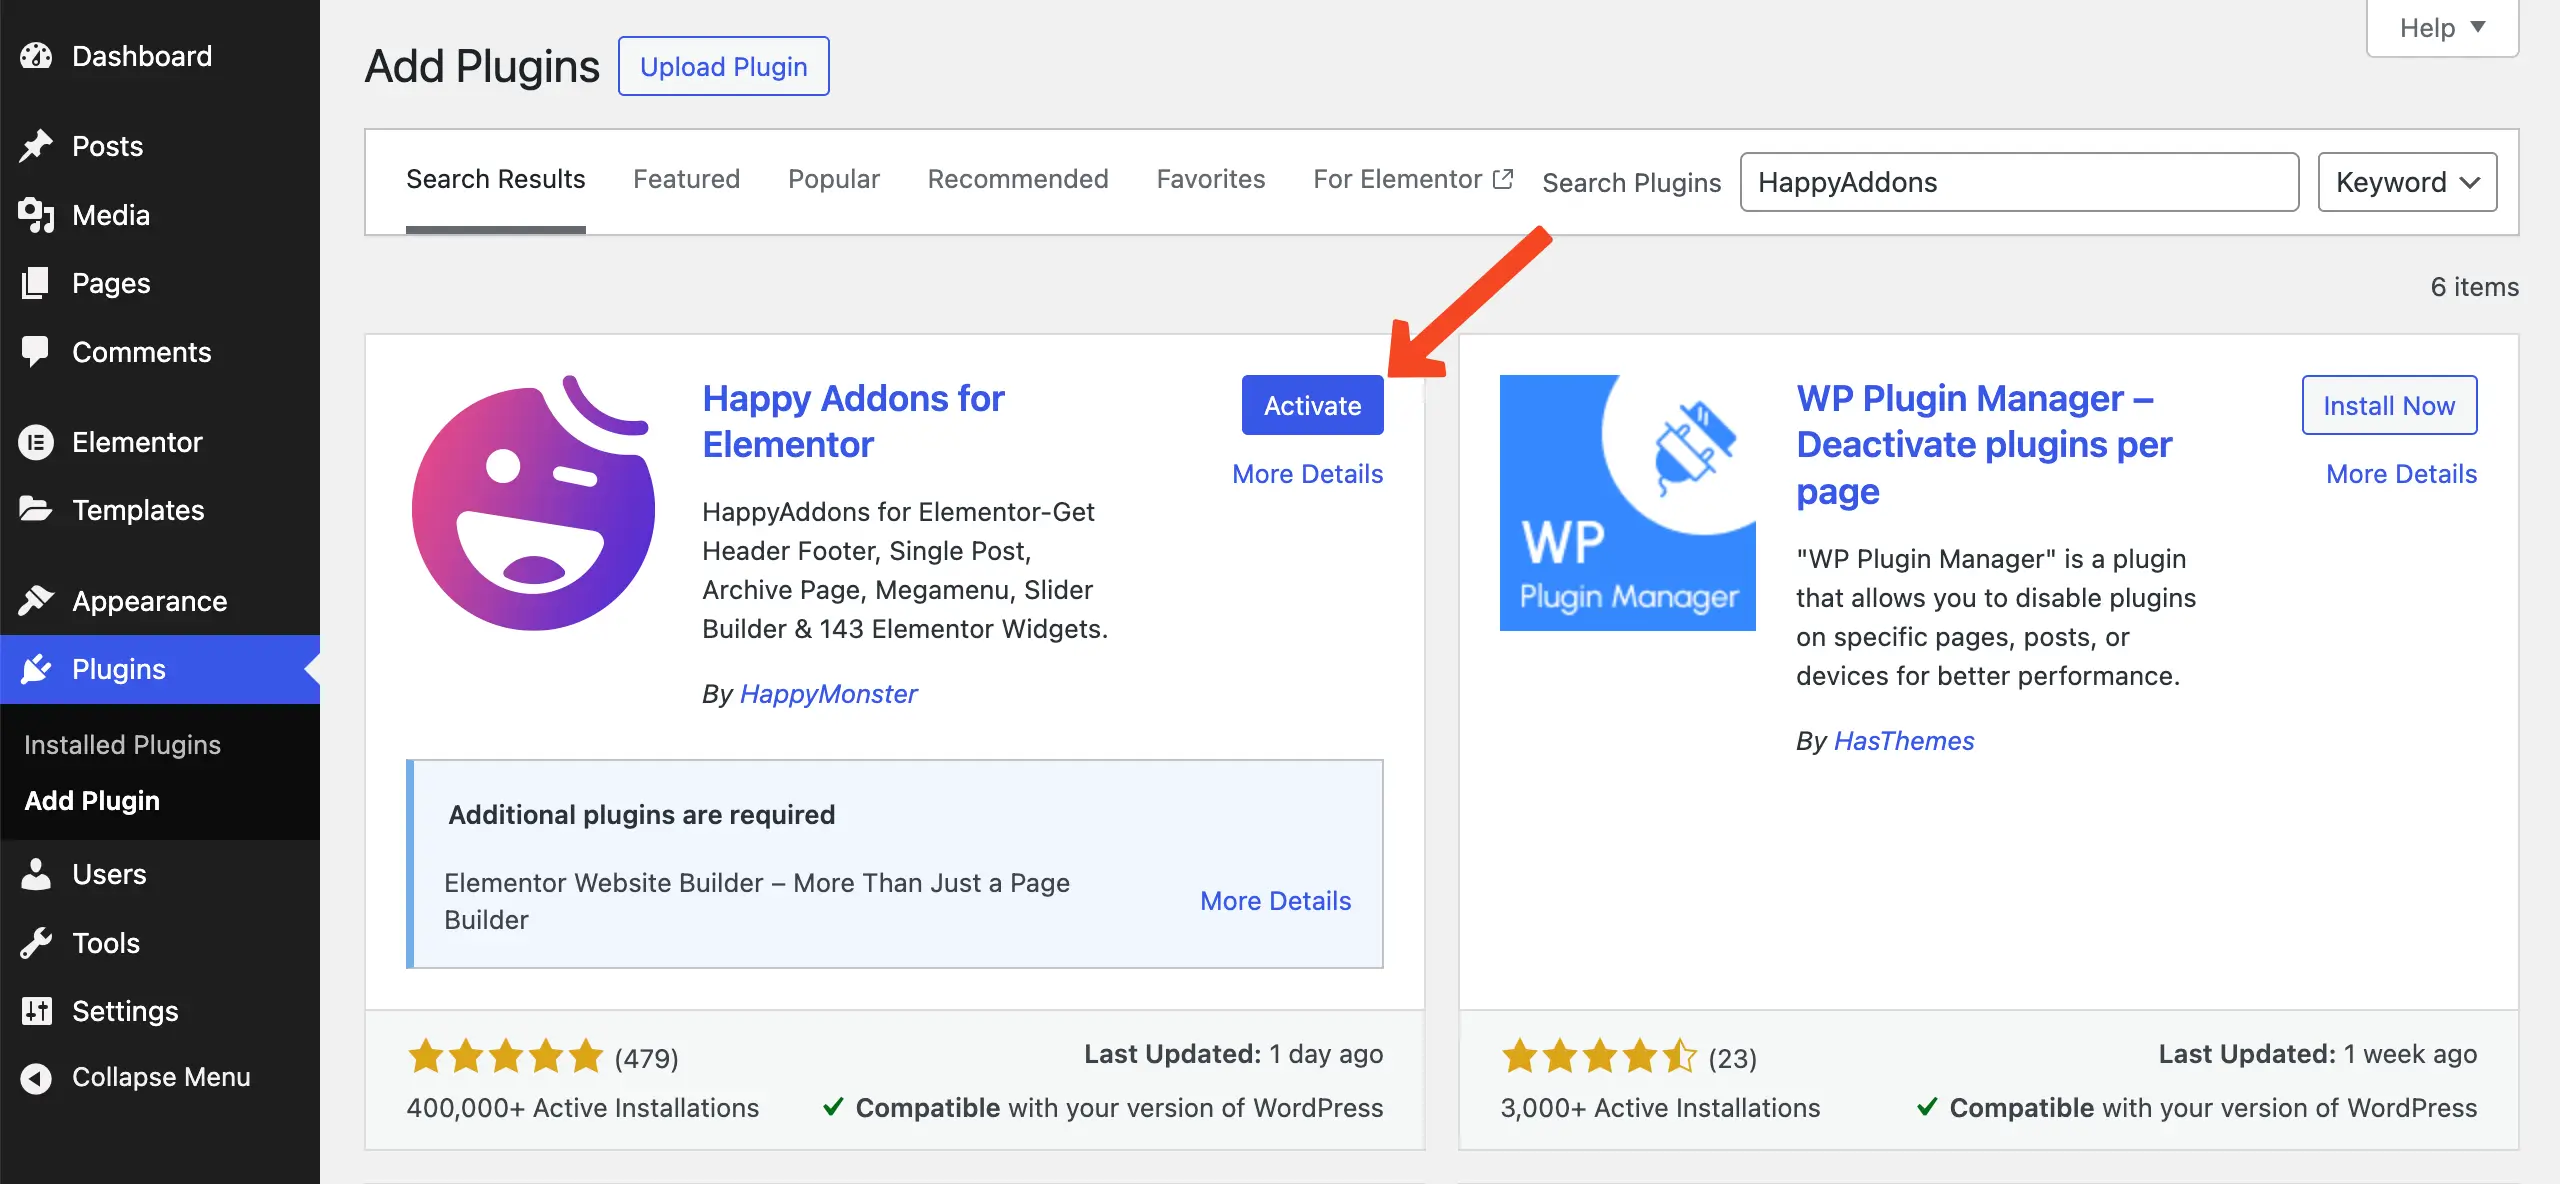This screenshot has width=2560, height=1184.
Task: Click inside the plugin search field
Action: click(2019, 181)
